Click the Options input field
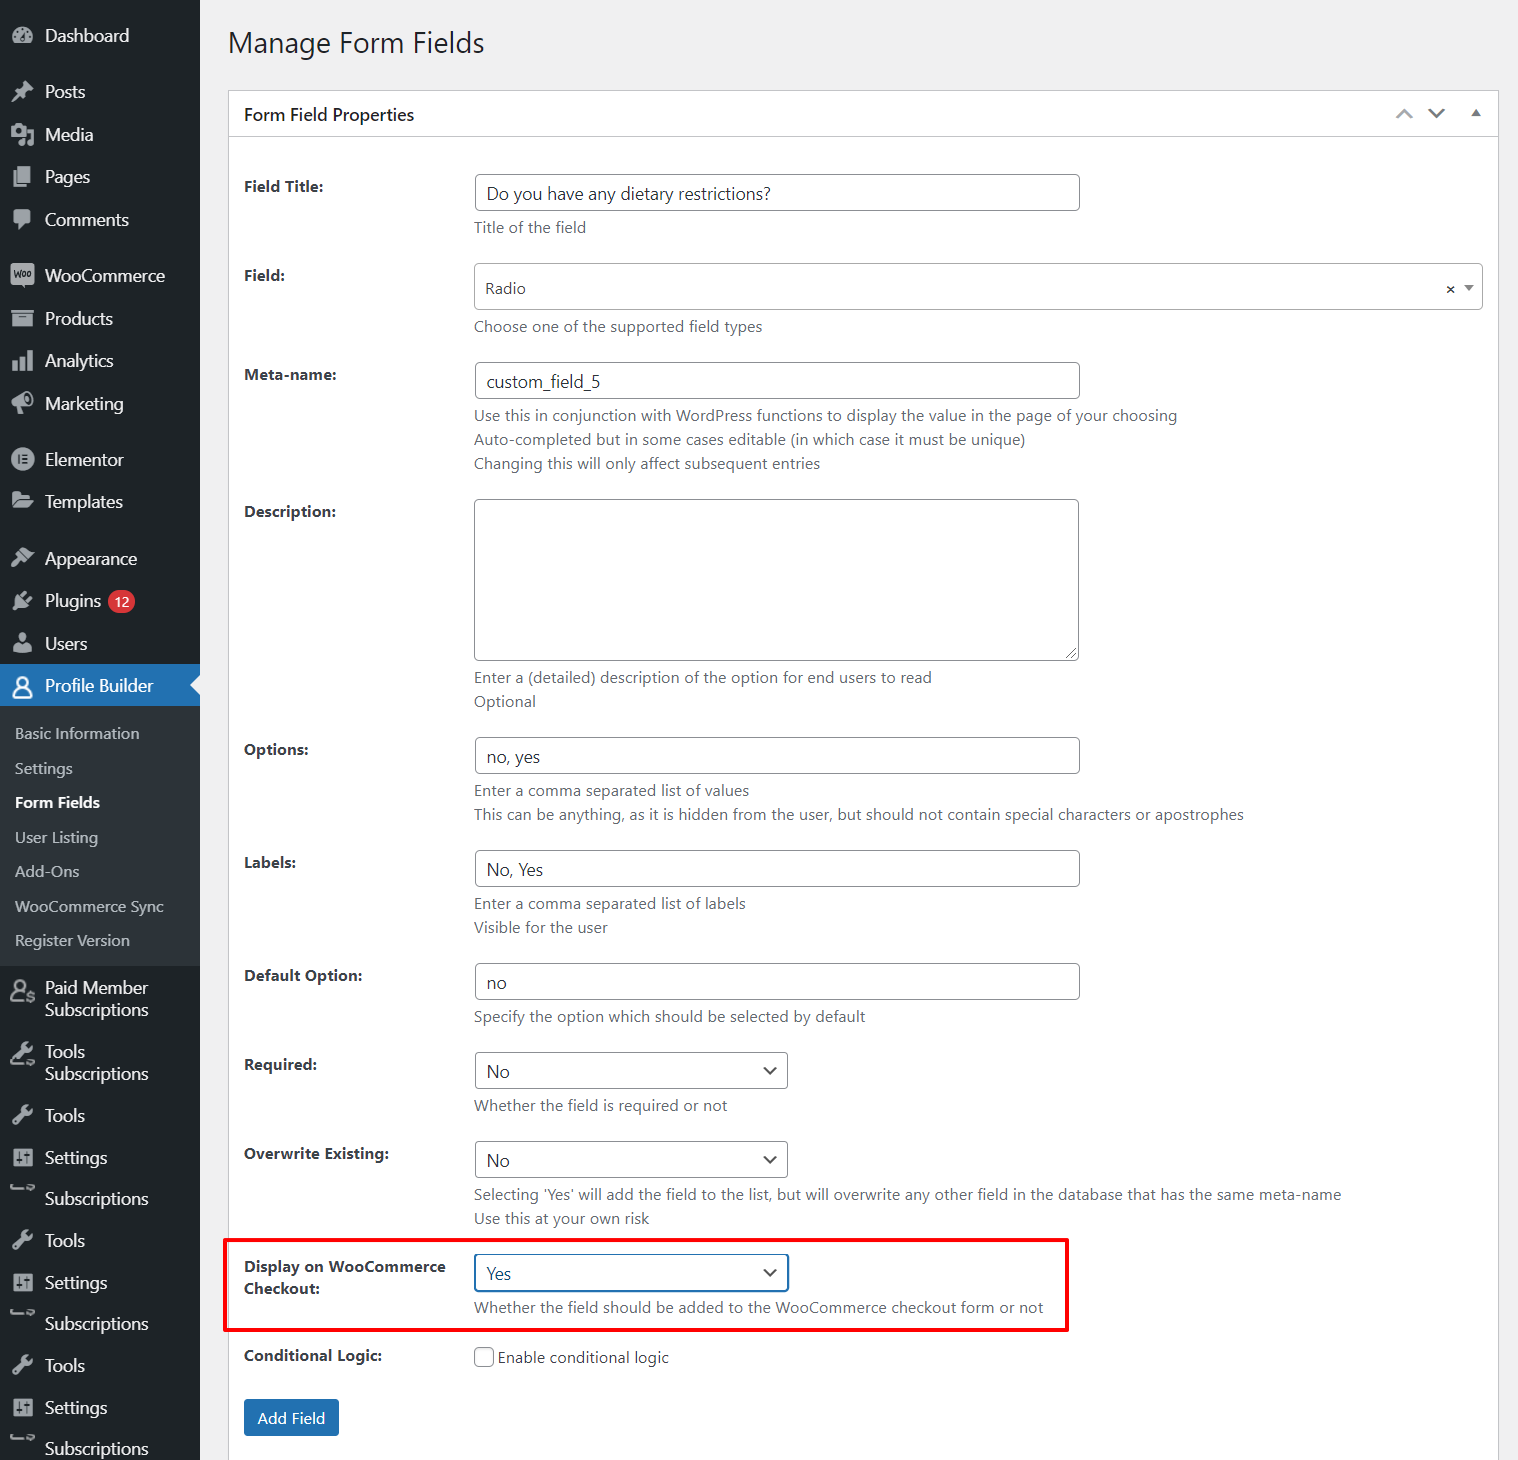The width and height of the screenshot is (1518, 1460). (x=777, y=756)
